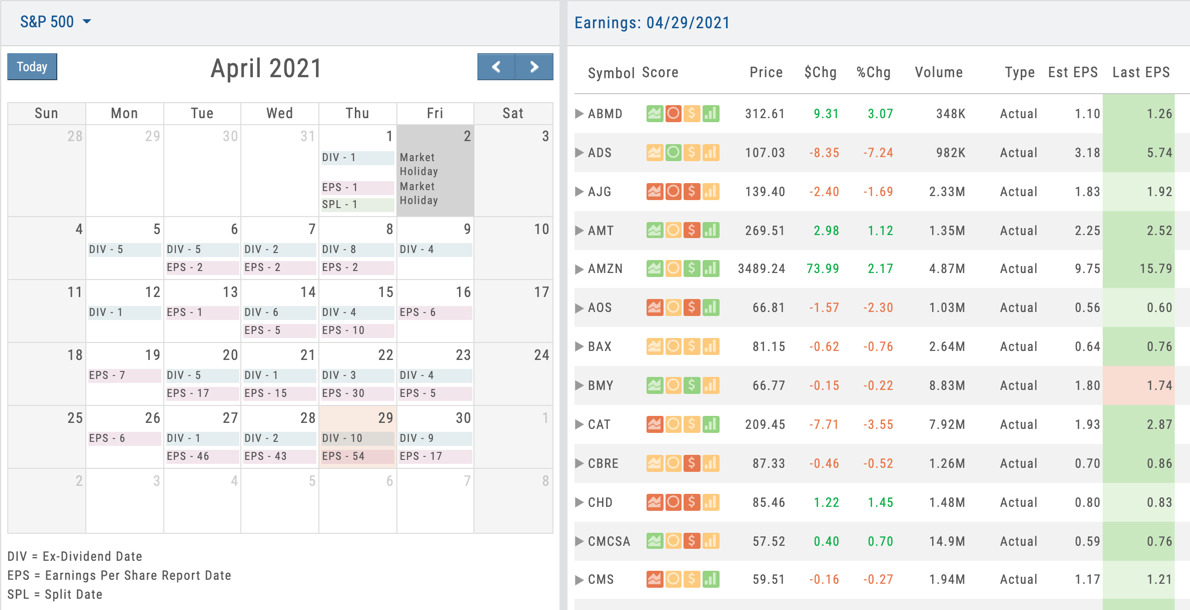1190x610 pixels.
Task: Click AJG red dollar score icon
Action: pyautogui.click(x=691, y=192)
